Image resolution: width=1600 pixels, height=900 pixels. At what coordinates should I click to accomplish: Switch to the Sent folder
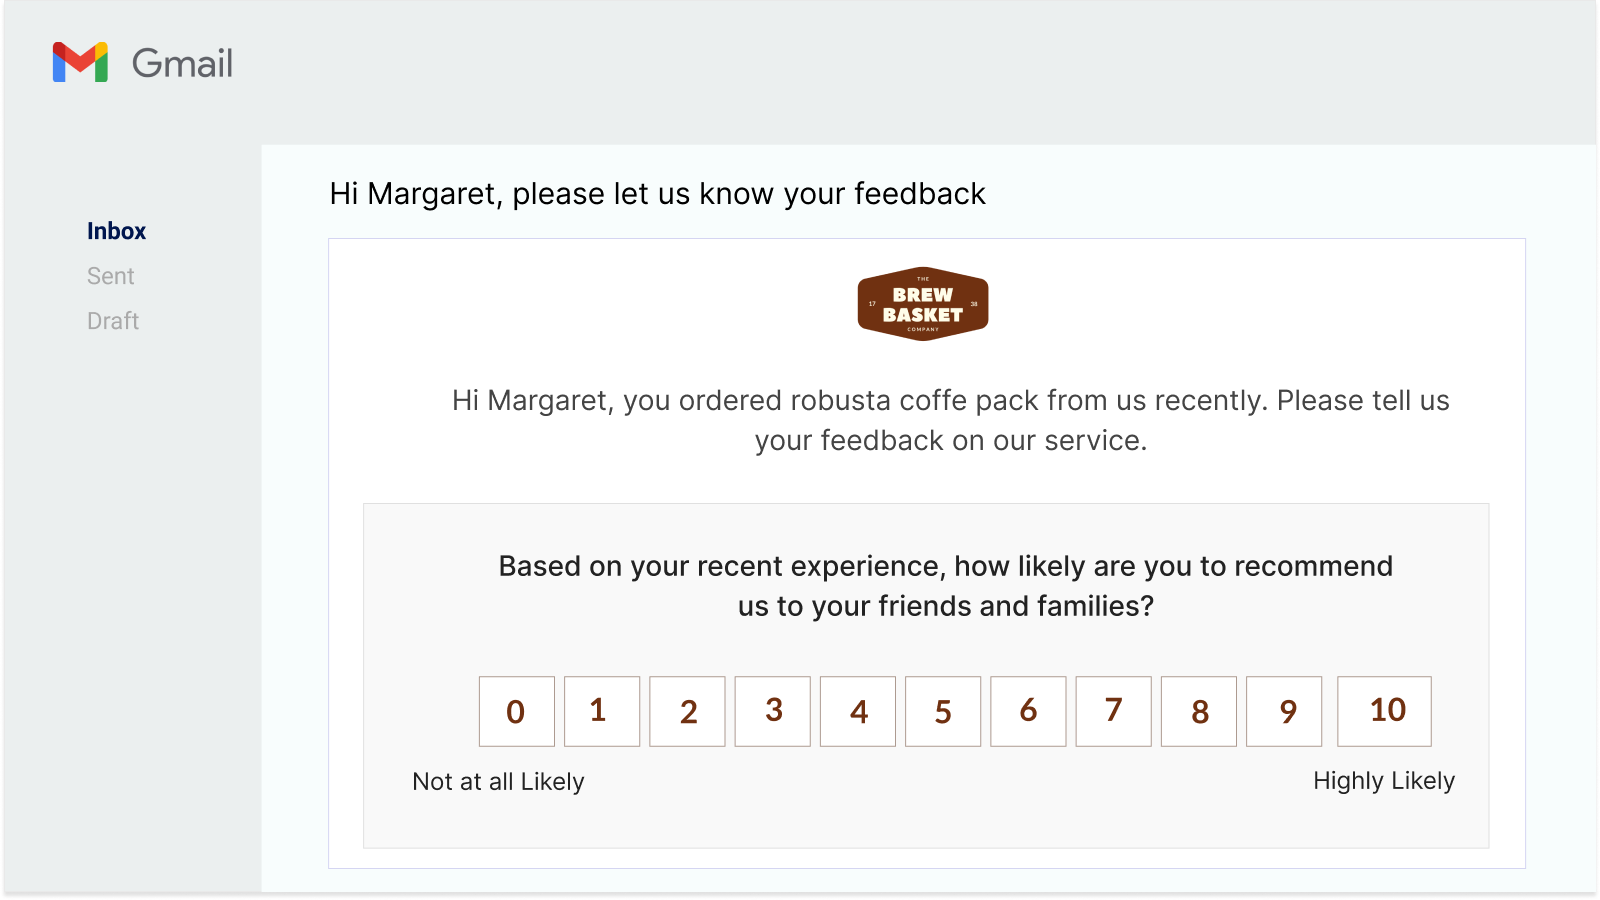pos(110,276)
